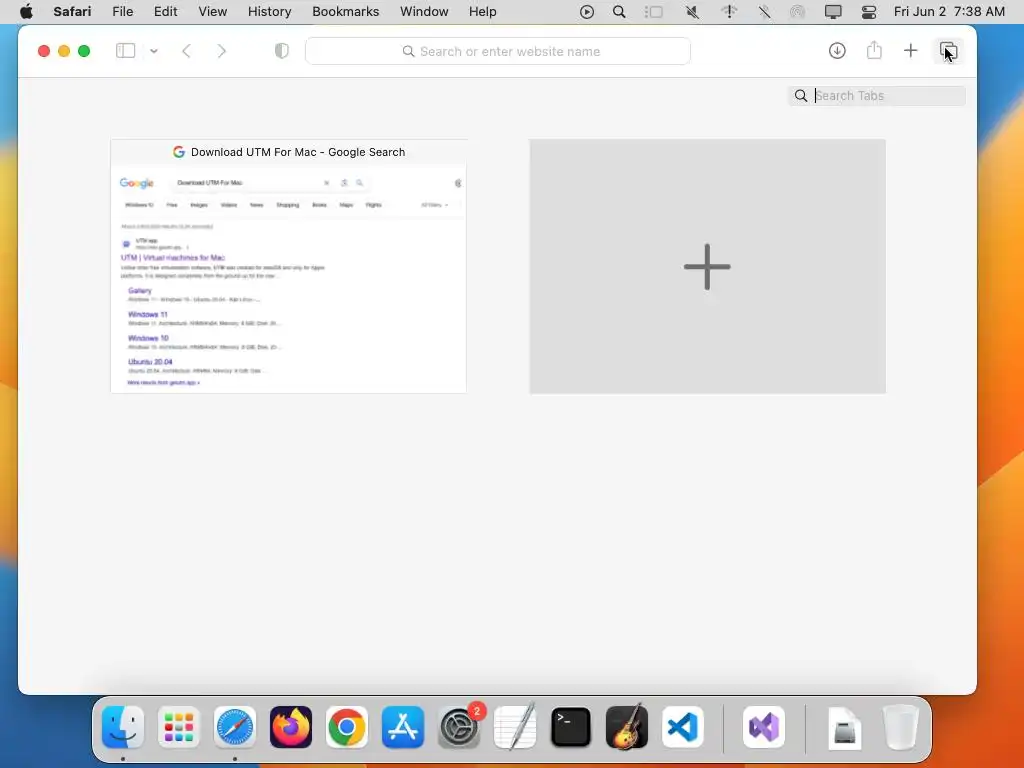Click the large new tab plus tile

[x=707, y=266]
